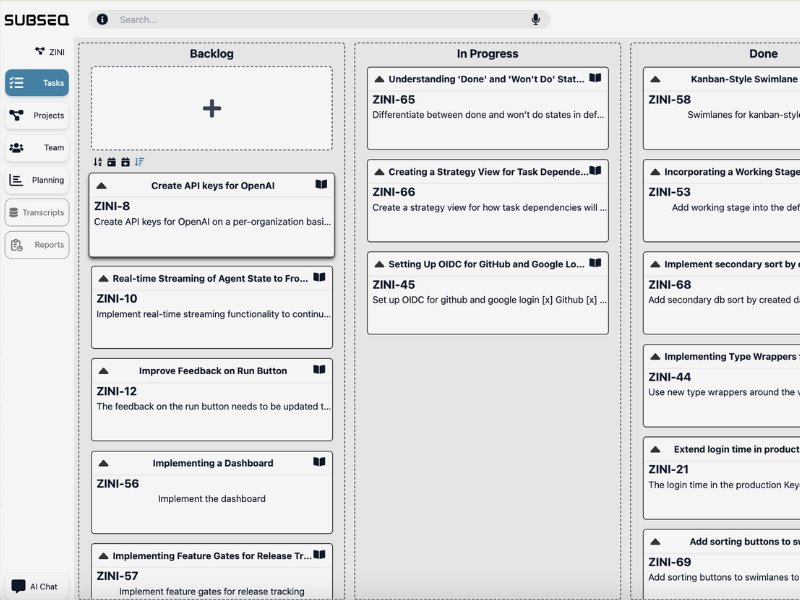
Task: Select the ZINI project label in sidebar
Action: click(x=50, y=52)
